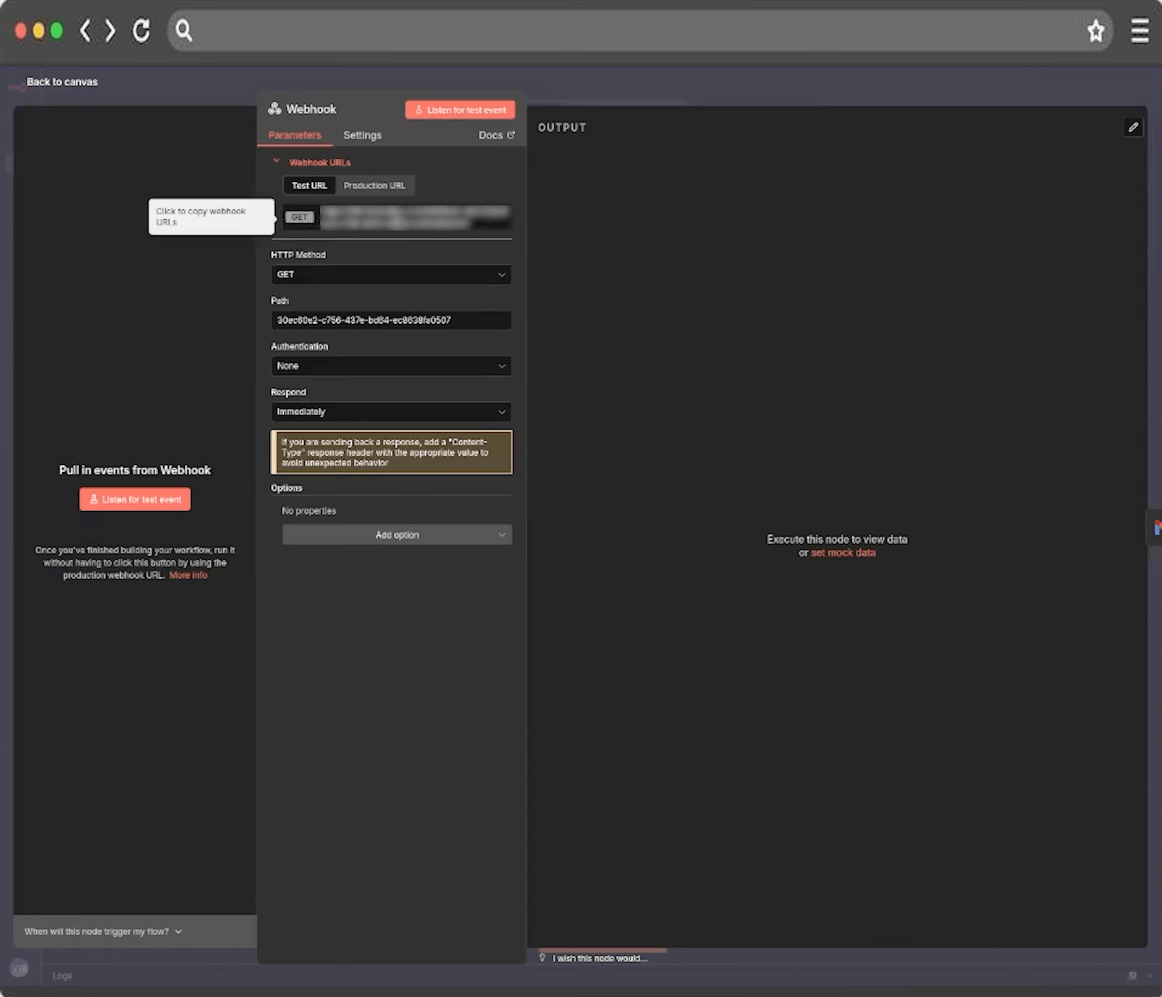Open the Docs link

pos(496,135)
